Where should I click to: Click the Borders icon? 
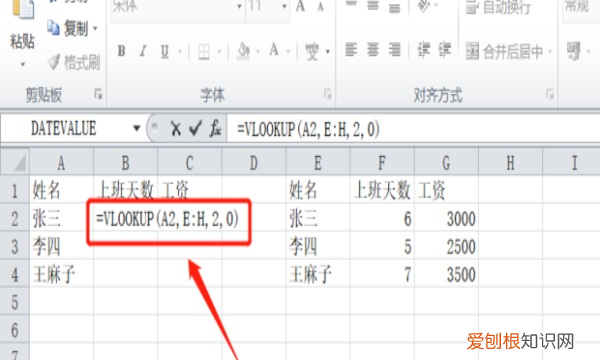204,51
